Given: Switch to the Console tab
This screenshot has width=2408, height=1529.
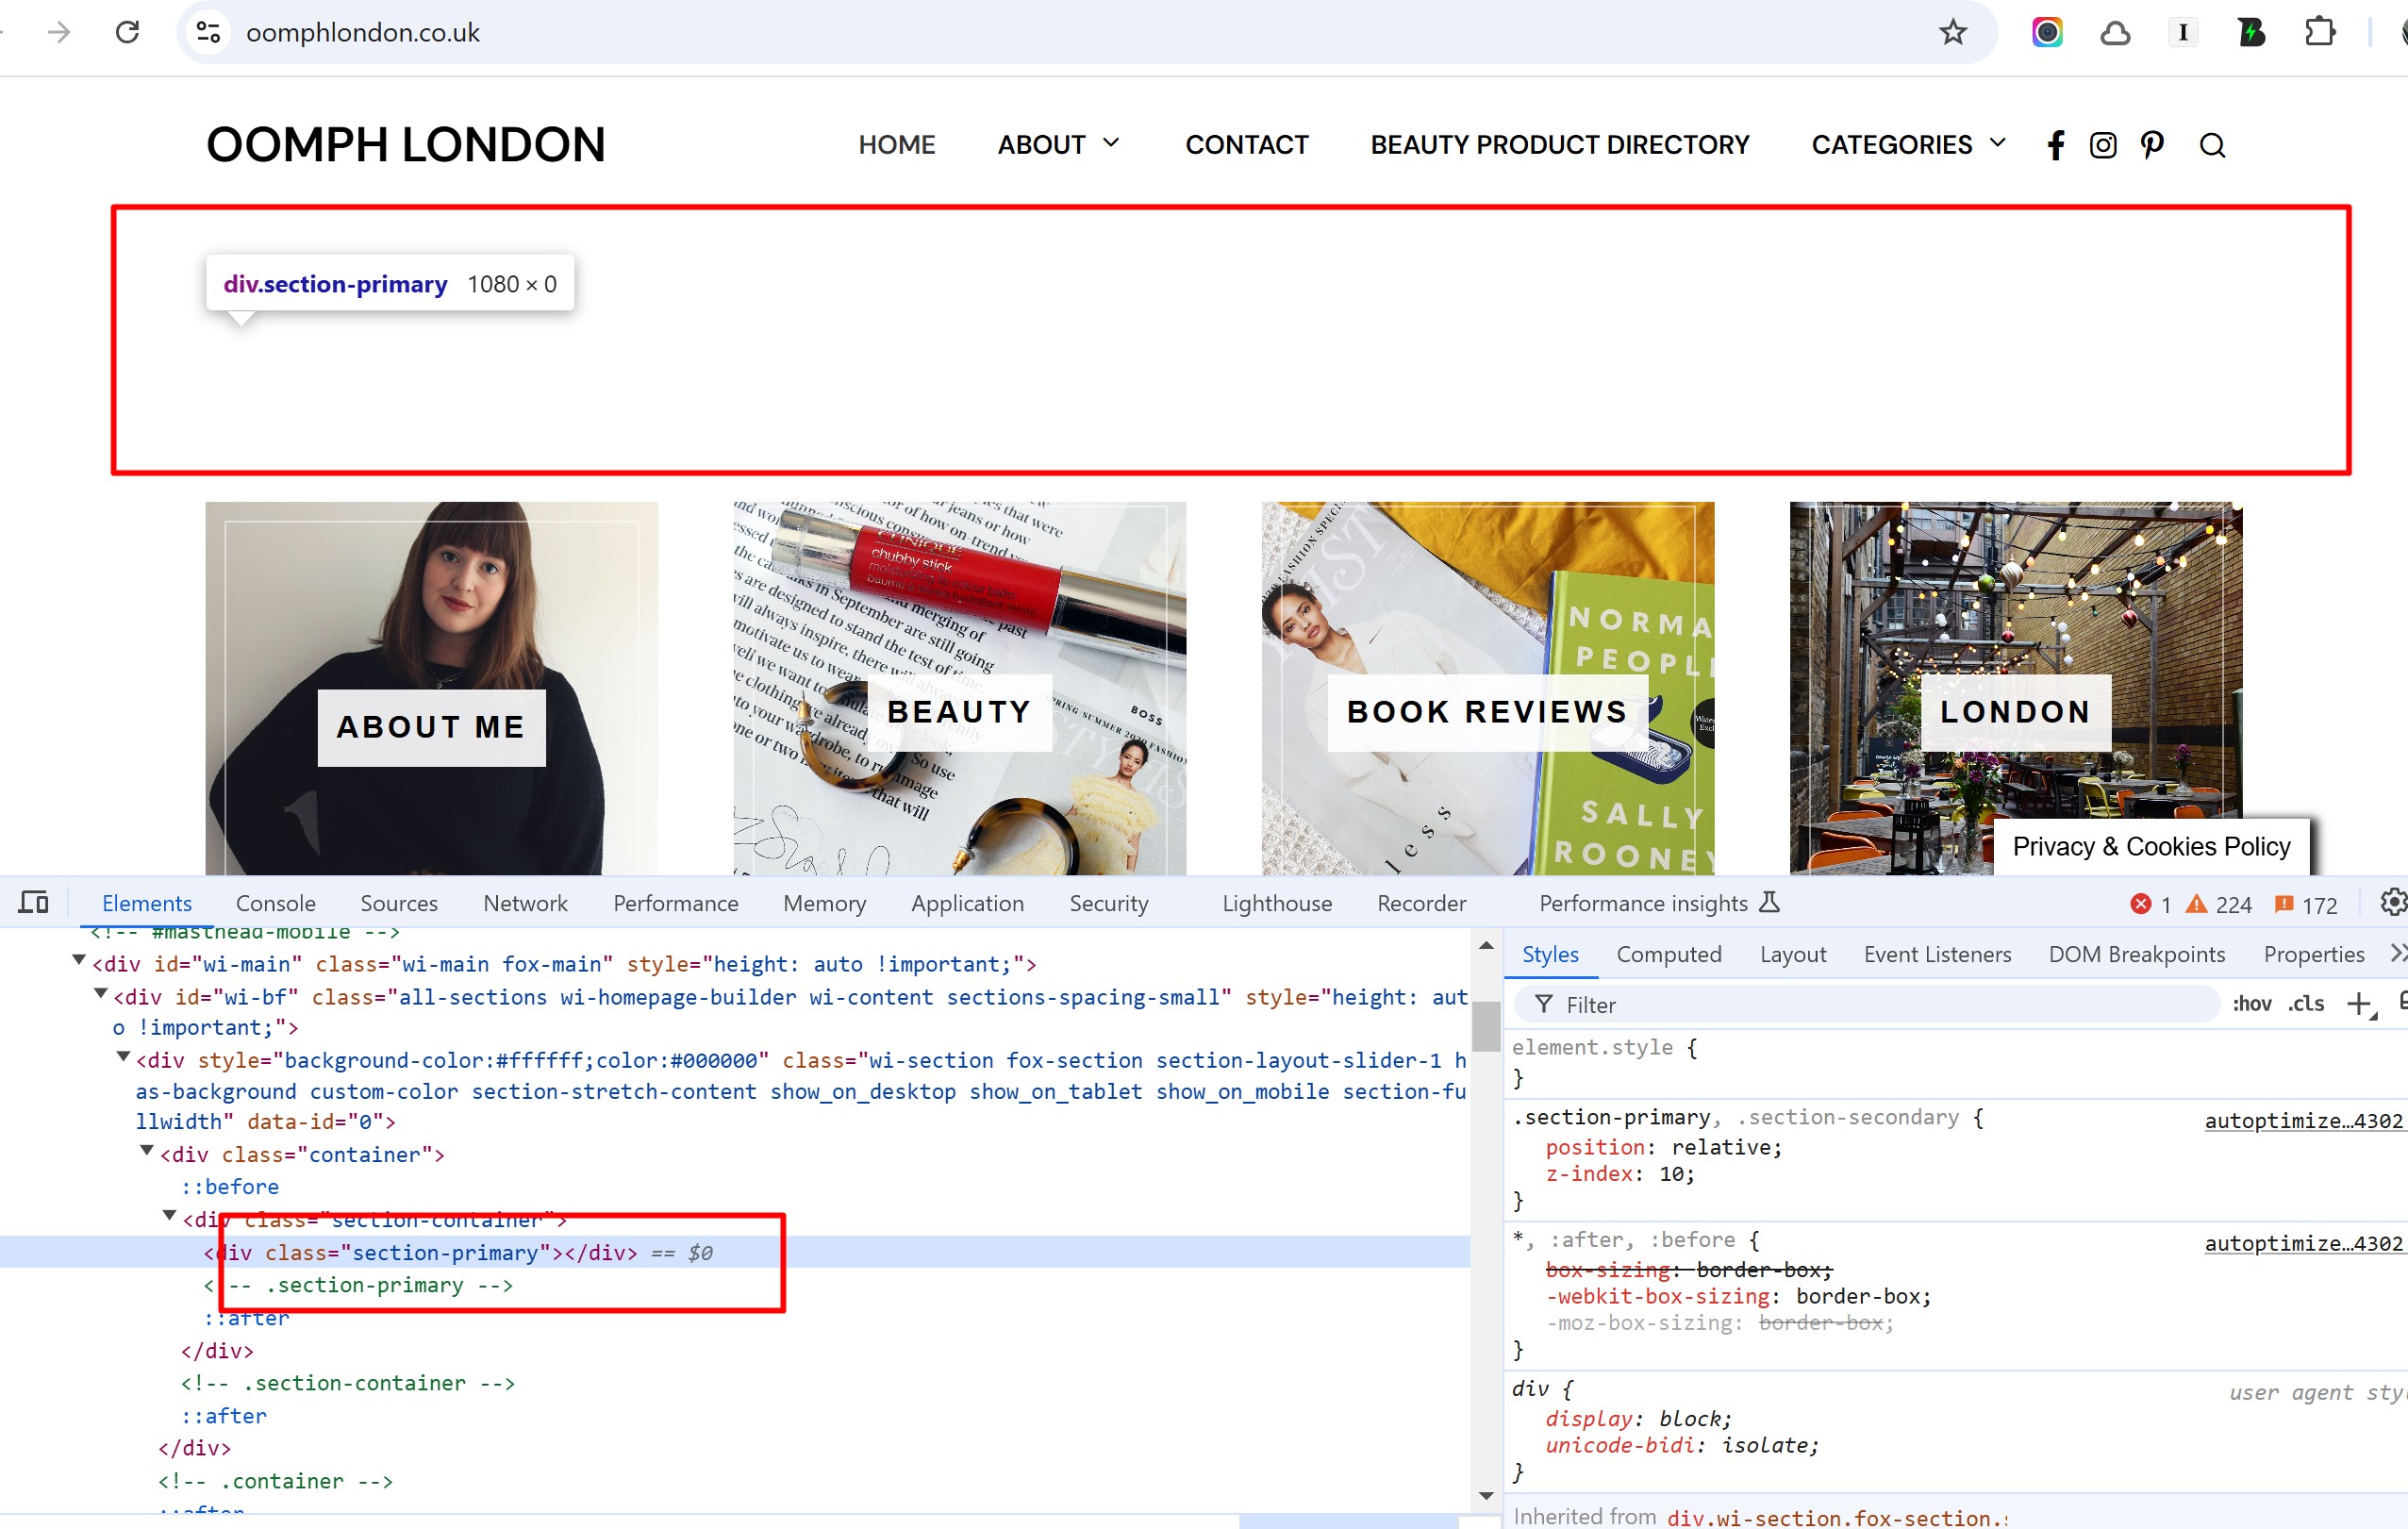Looking at the screenshot, I should pyautogui.click(x=276, y=903).
